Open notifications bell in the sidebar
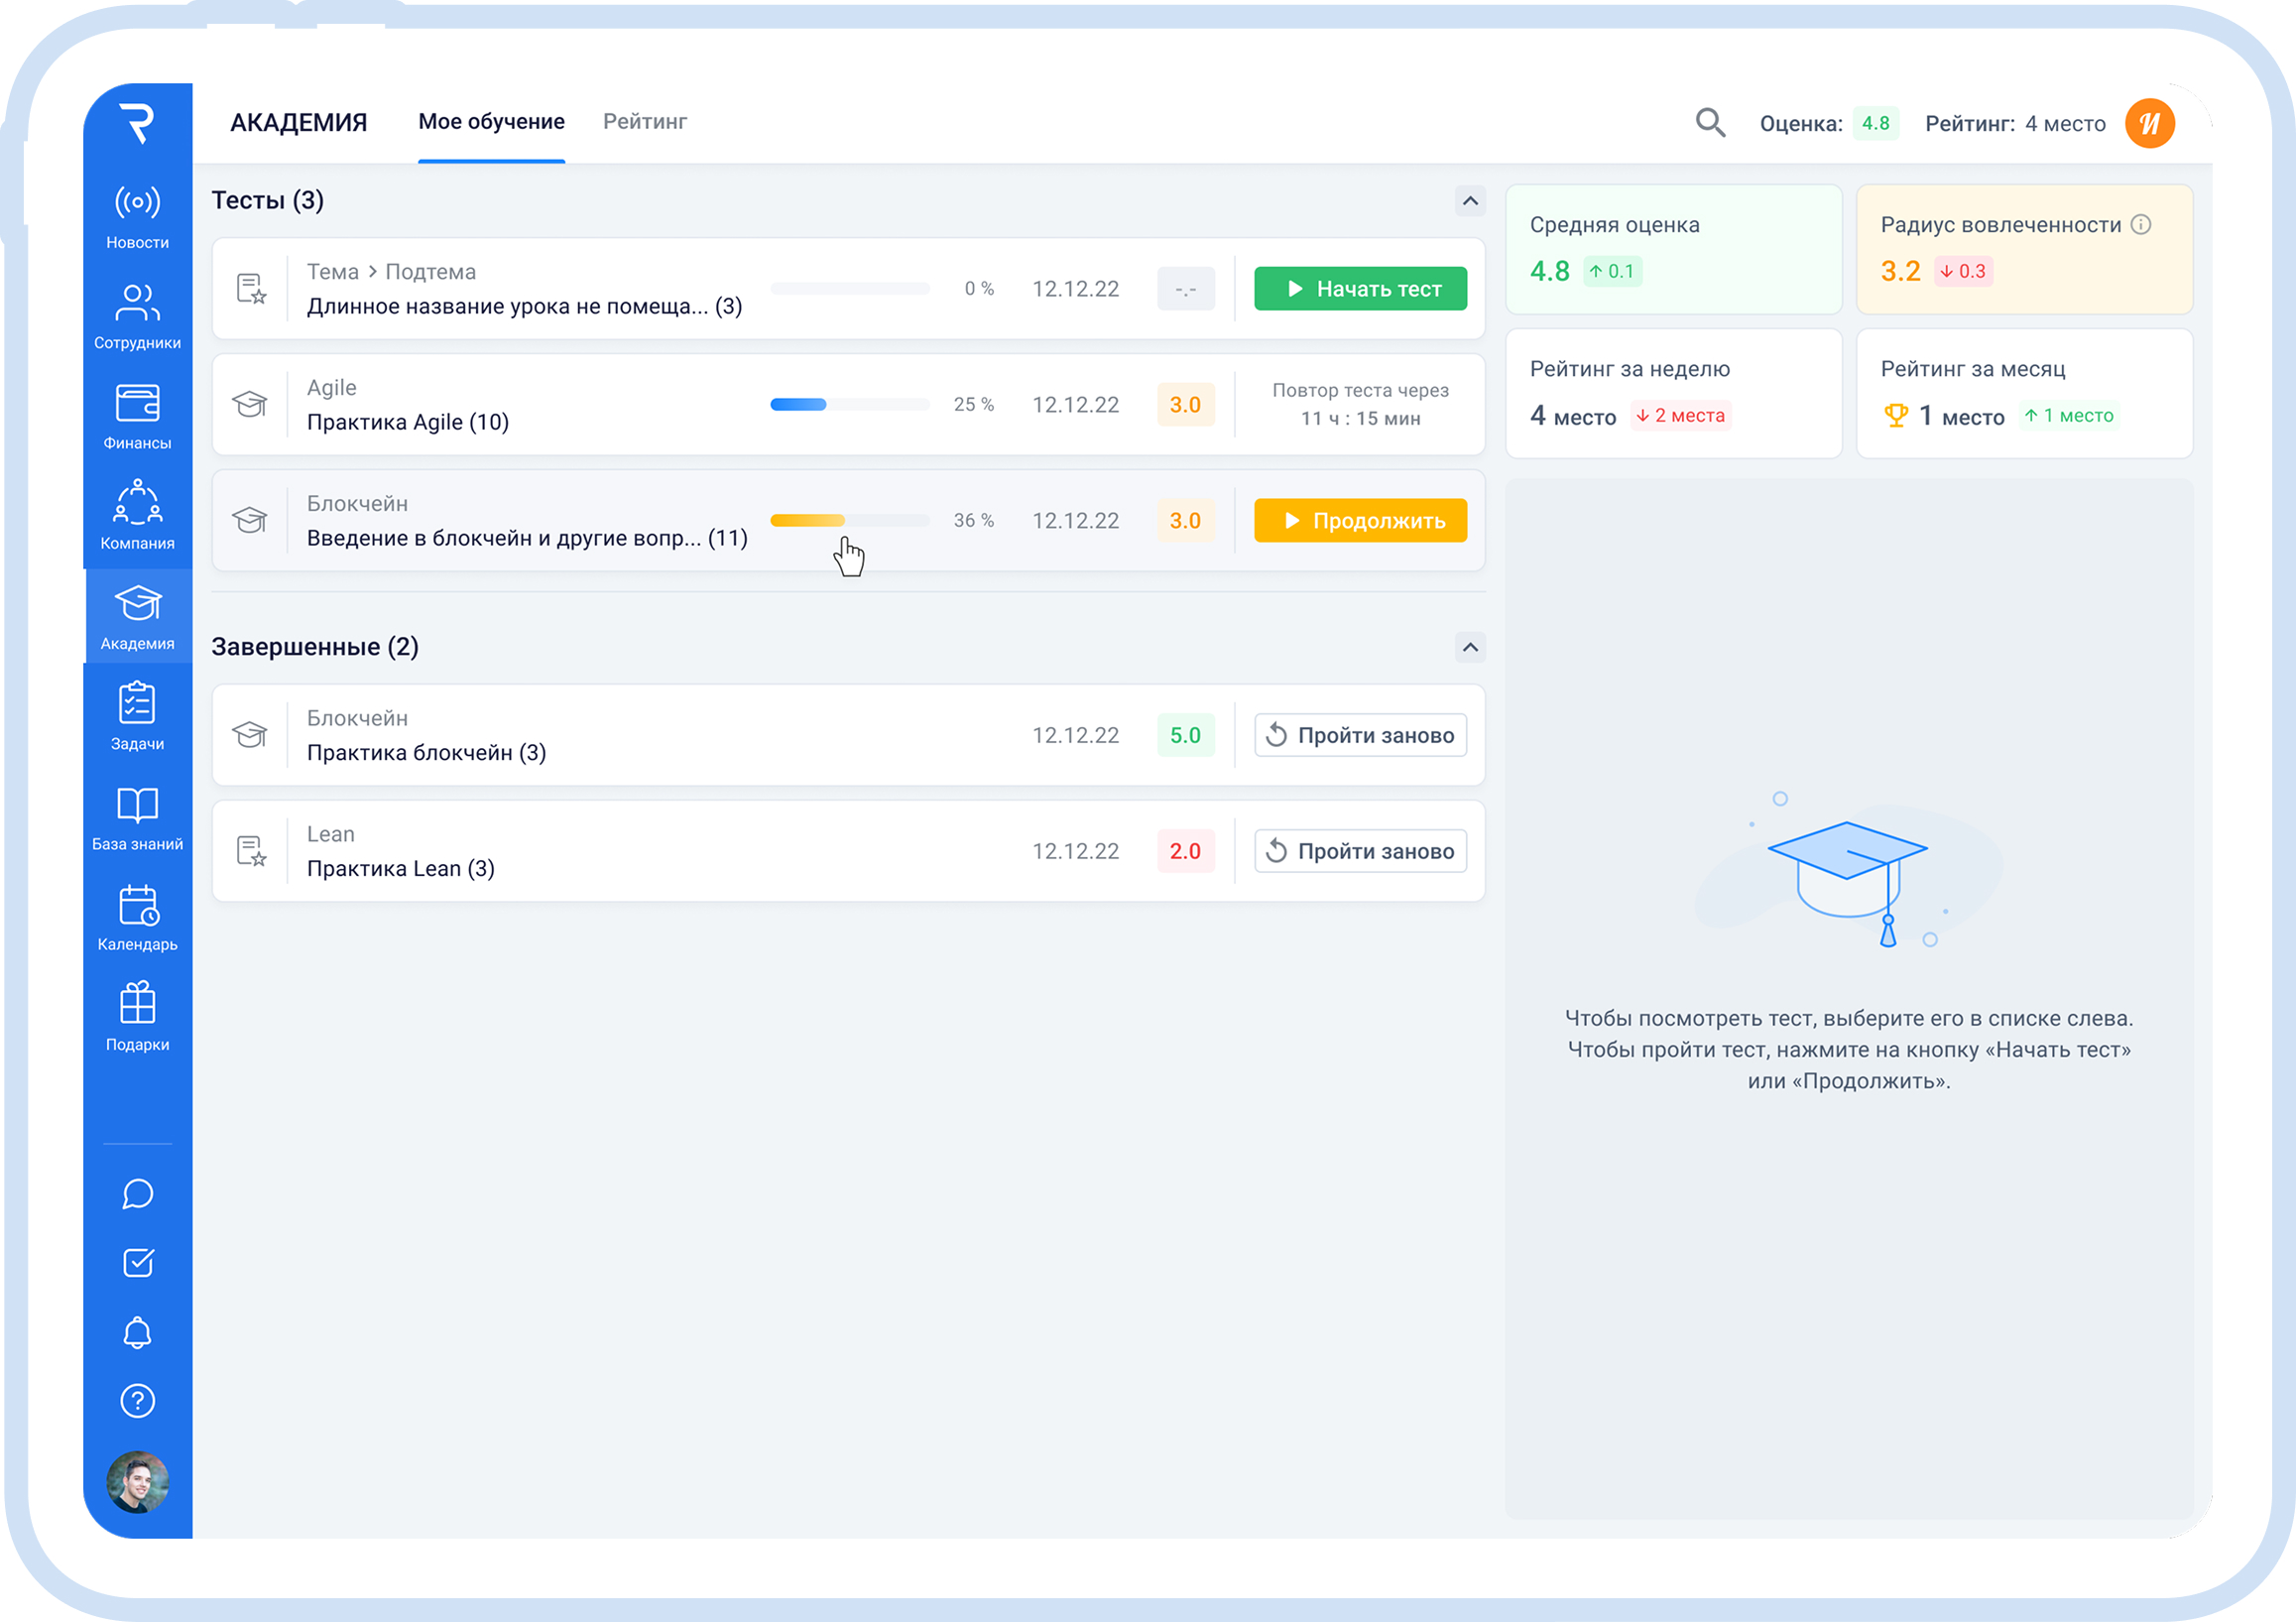 click(137, 1332)
